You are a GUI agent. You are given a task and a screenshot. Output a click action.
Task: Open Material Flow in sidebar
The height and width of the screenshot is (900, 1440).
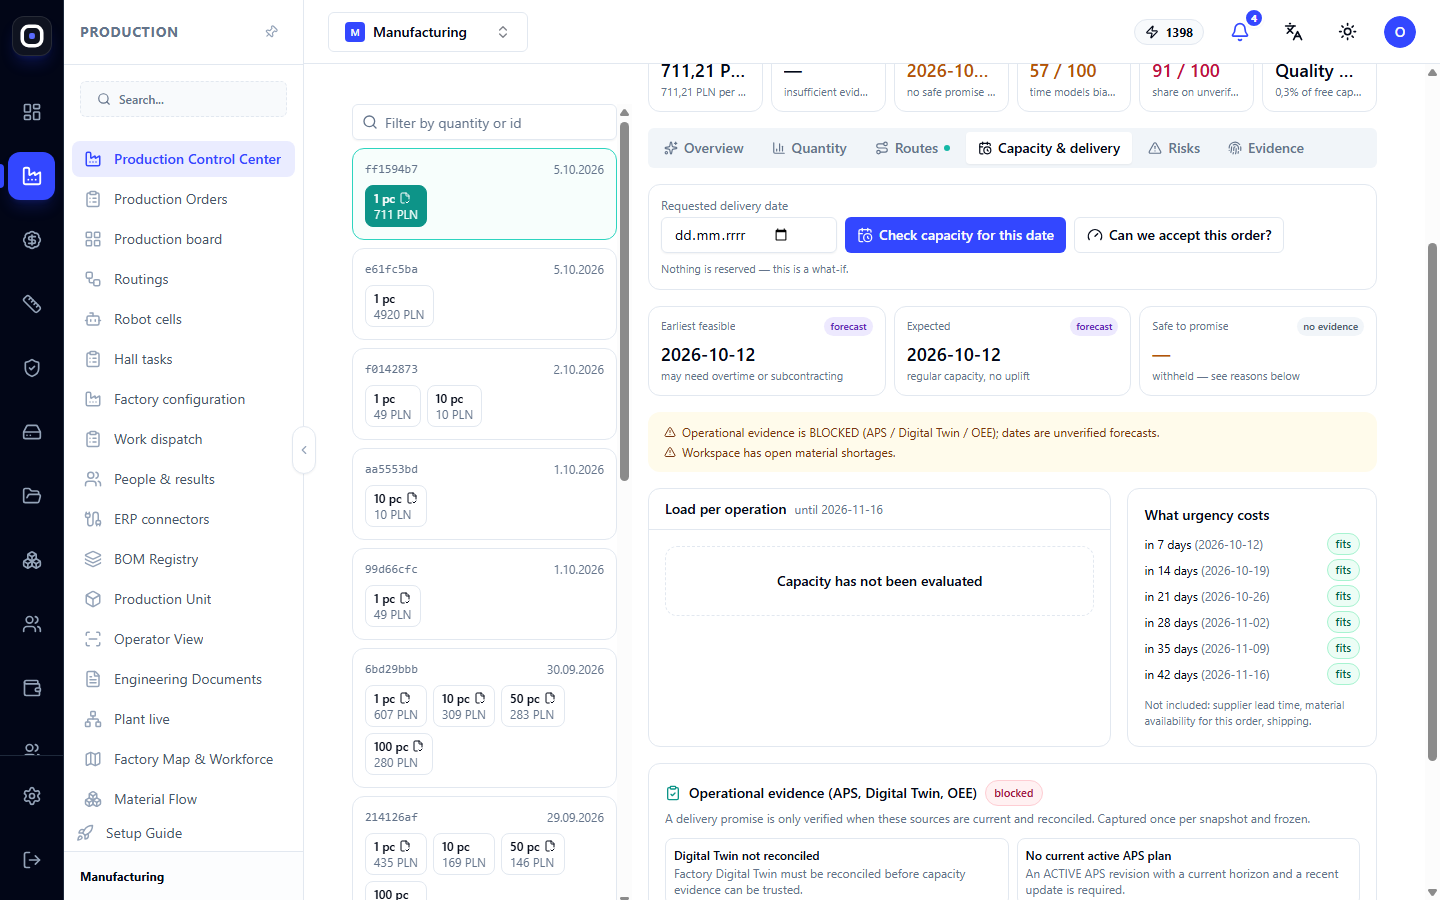pyautogui.click(x=183, y=799)
